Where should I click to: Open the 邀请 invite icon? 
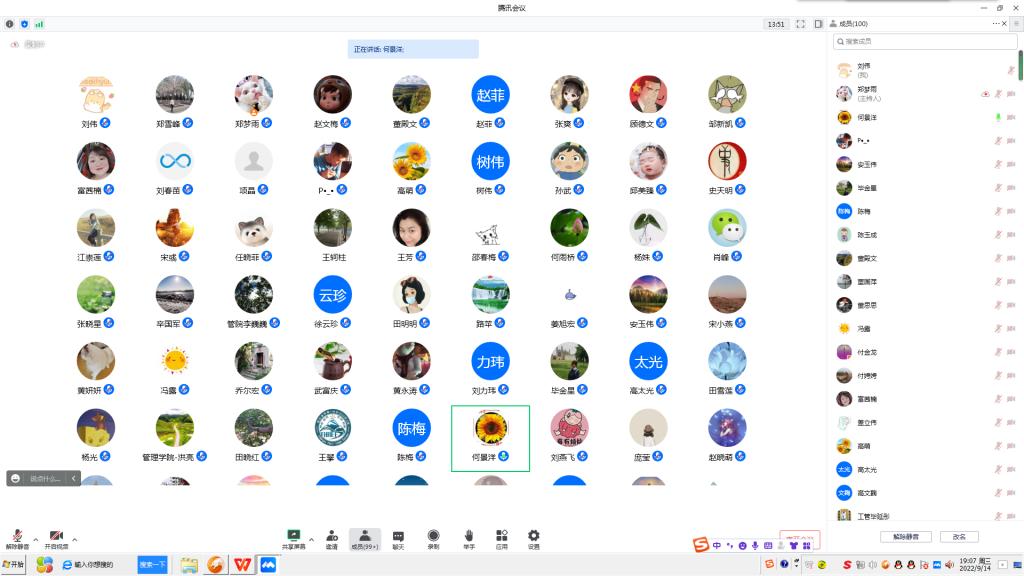coord(331,536)
